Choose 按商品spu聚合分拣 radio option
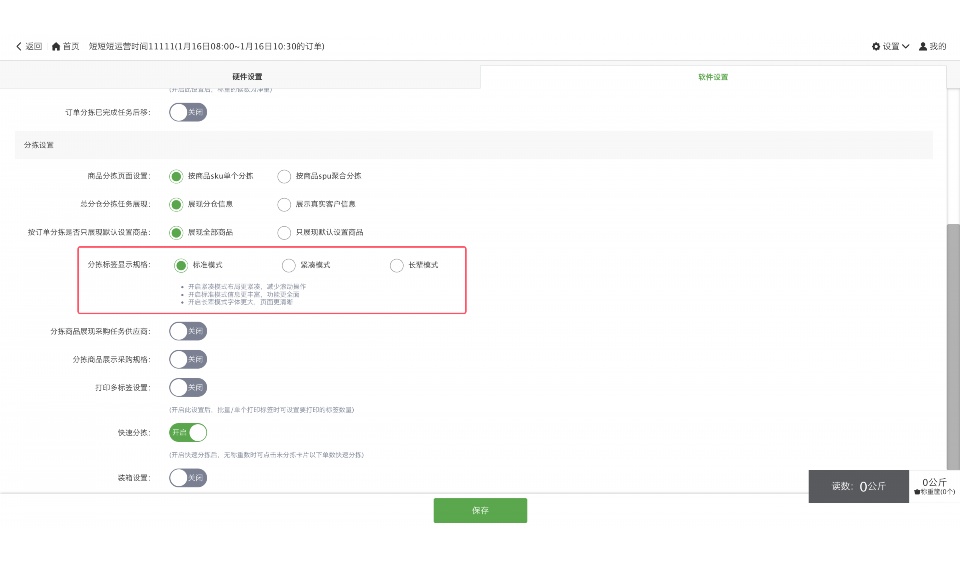This screenshot has width=960, height=561. tap(284, 176)
